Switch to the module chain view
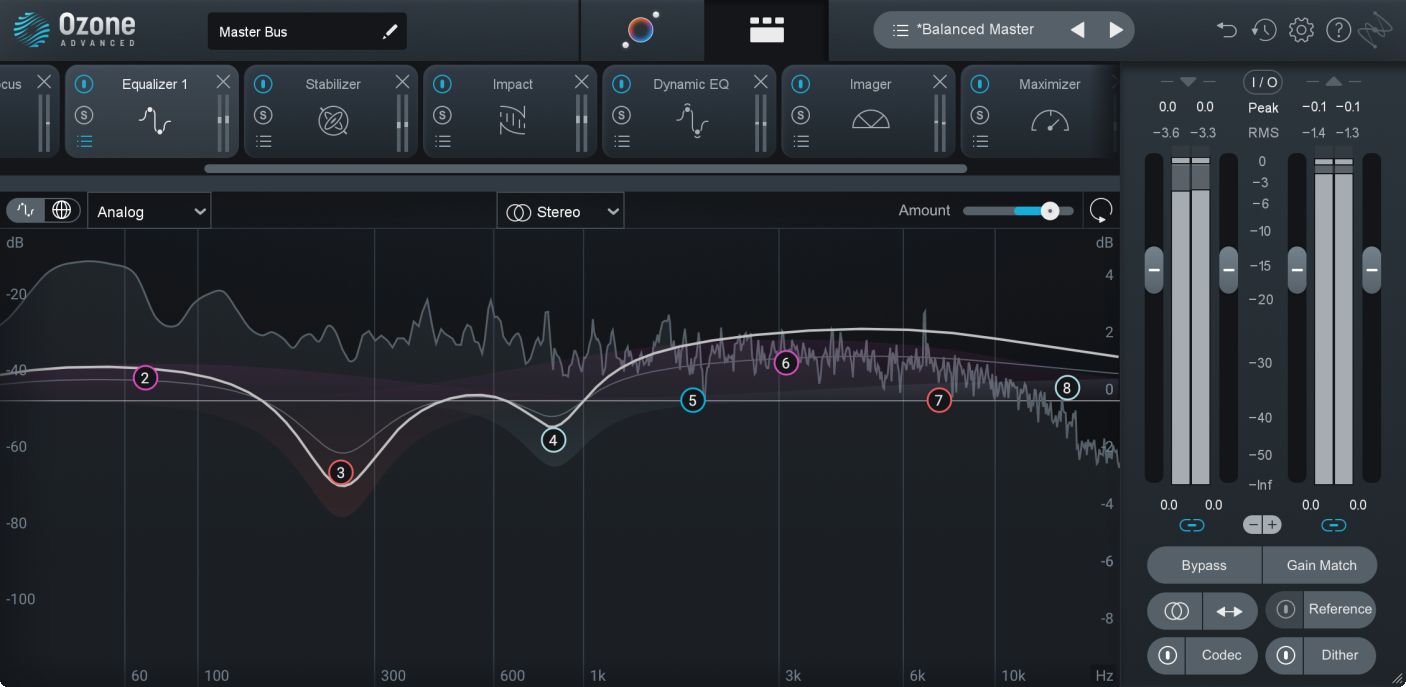This screenshot has width=1406, height=687. 767,30
